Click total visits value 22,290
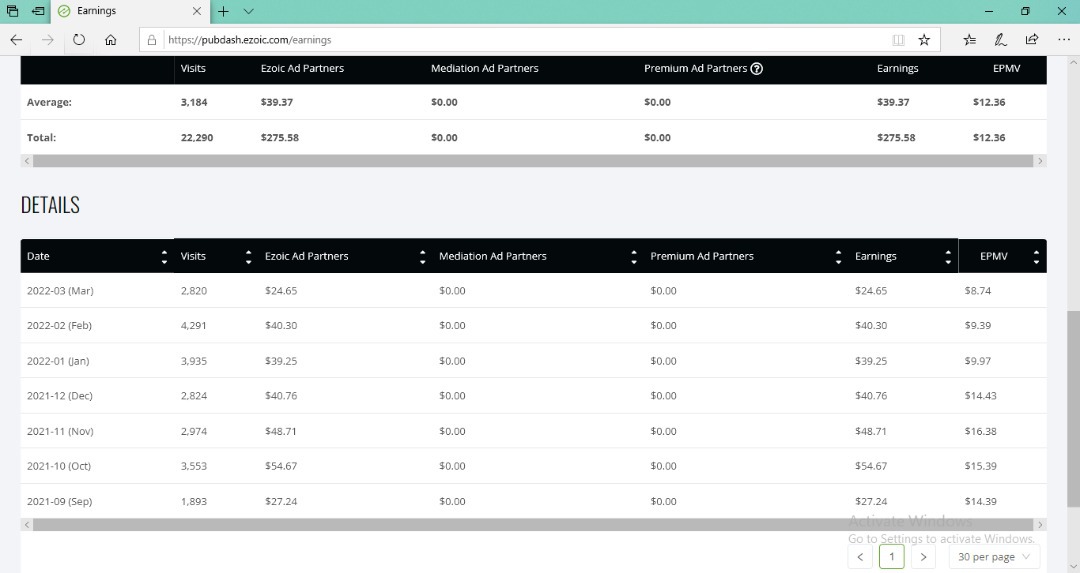1080x573 pixels. (x=197, y=138)
